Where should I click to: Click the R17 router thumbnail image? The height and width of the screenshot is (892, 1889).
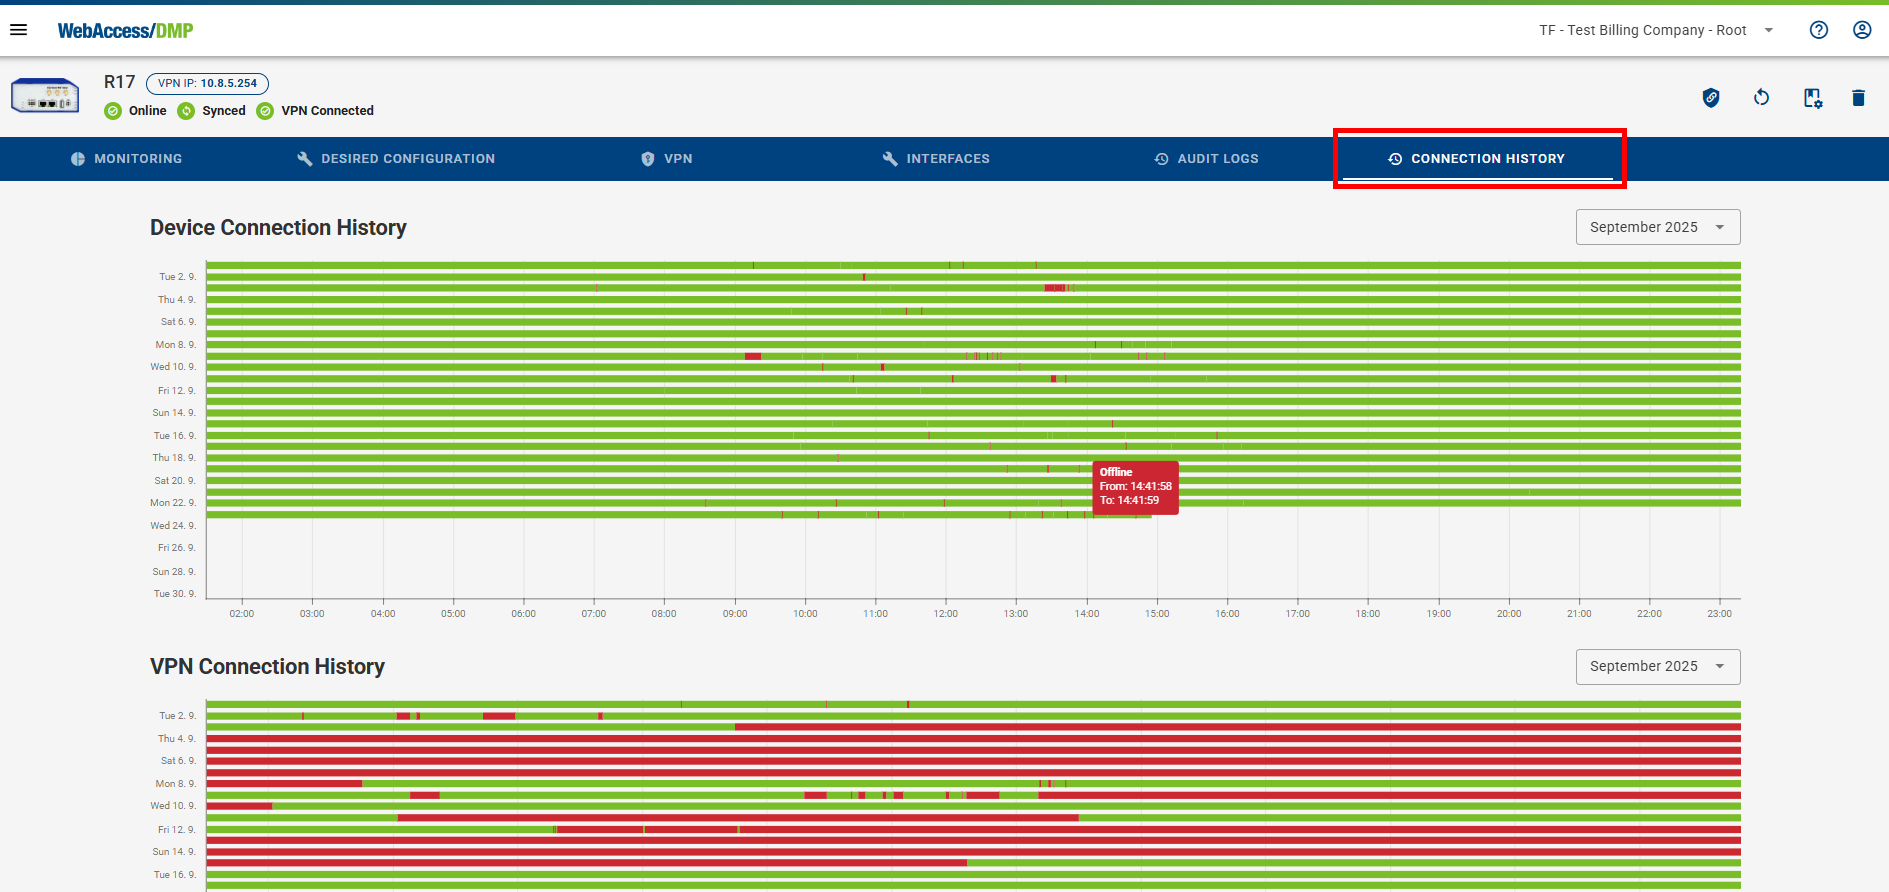(x=45, y=96)
